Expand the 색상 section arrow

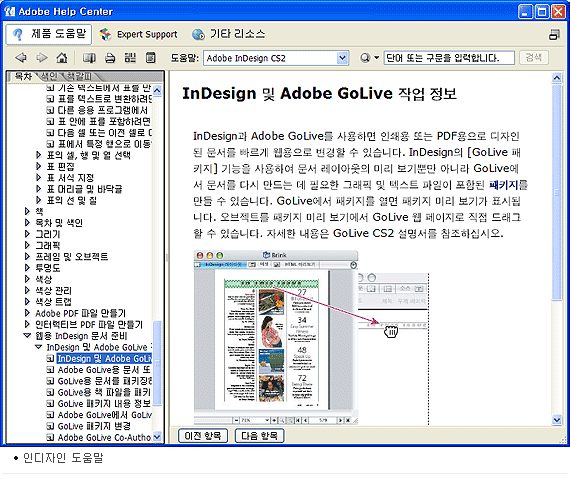tap(27, 279)
